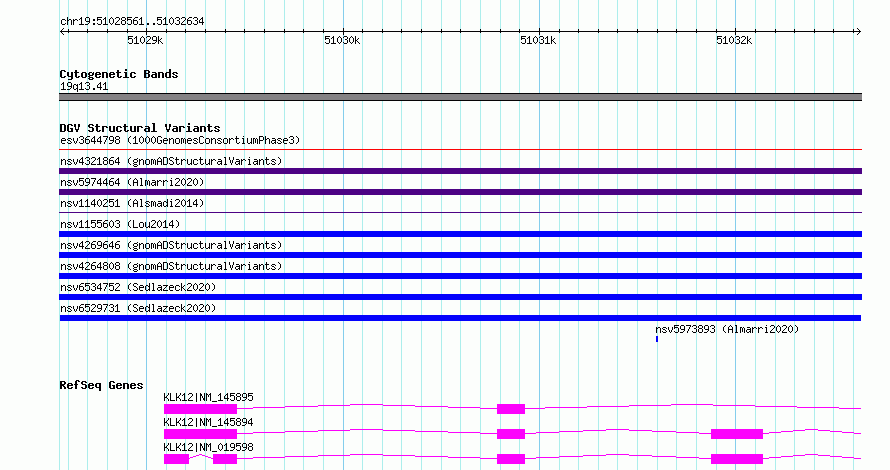The height and width of the screenshot is (470, 890).
Task: Click the rightmost exon of KLK12 NM_019598
Action: [x=737, y=459]
